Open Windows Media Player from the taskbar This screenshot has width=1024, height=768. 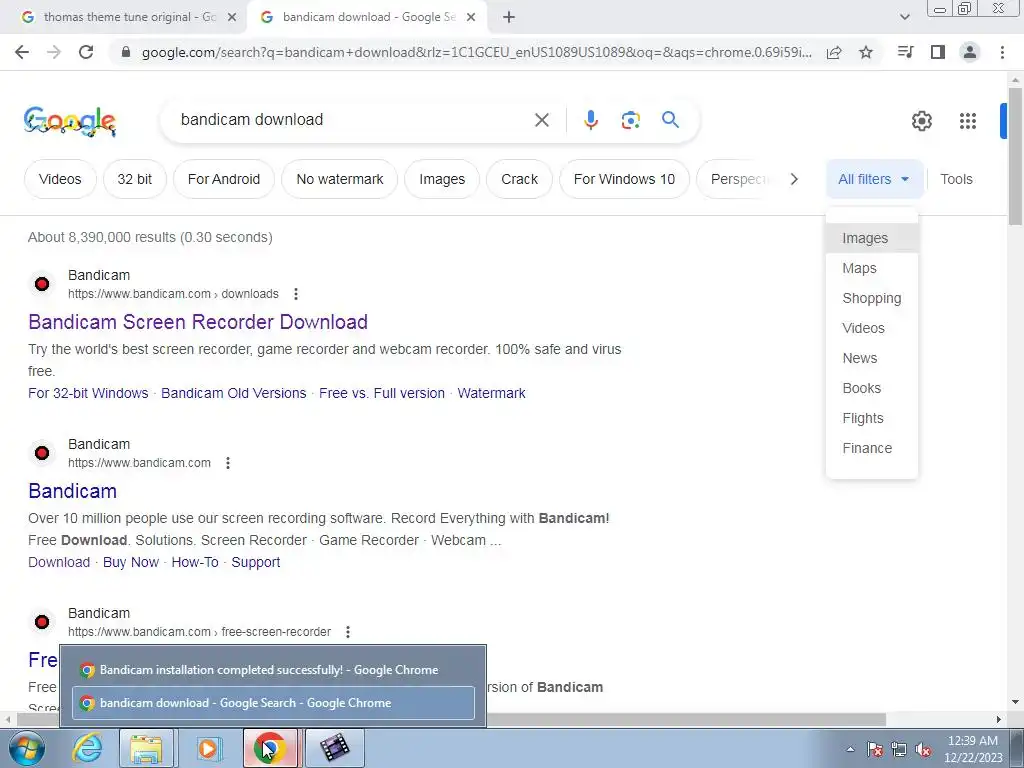(208, 748)
